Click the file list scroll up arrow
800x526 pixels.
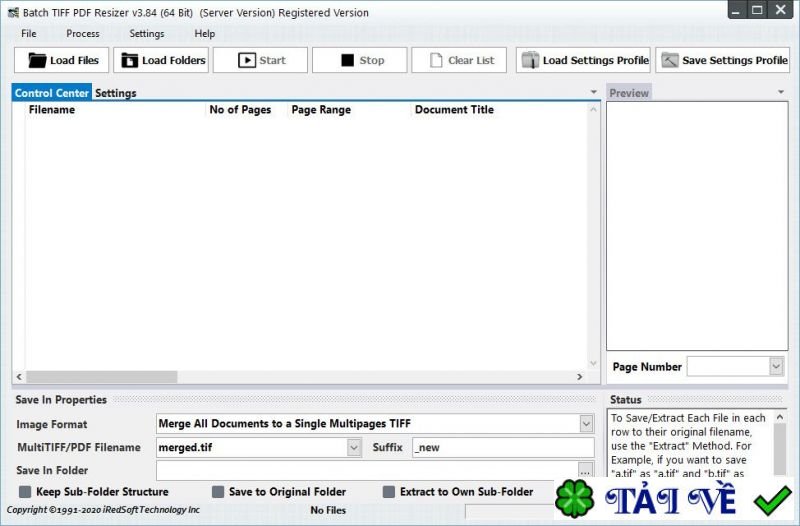pos(593,109)
